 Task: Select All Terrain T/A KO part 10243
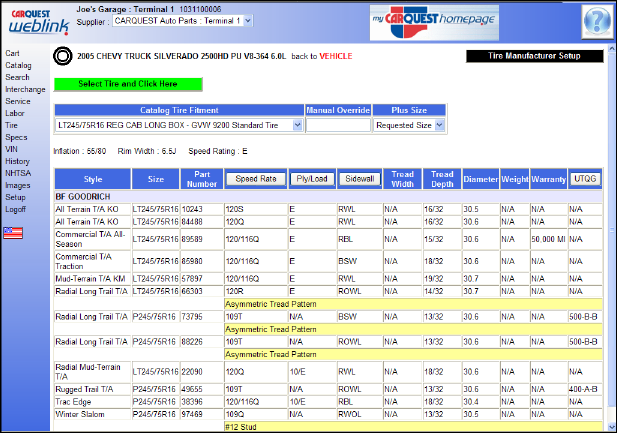pos(328,209)
